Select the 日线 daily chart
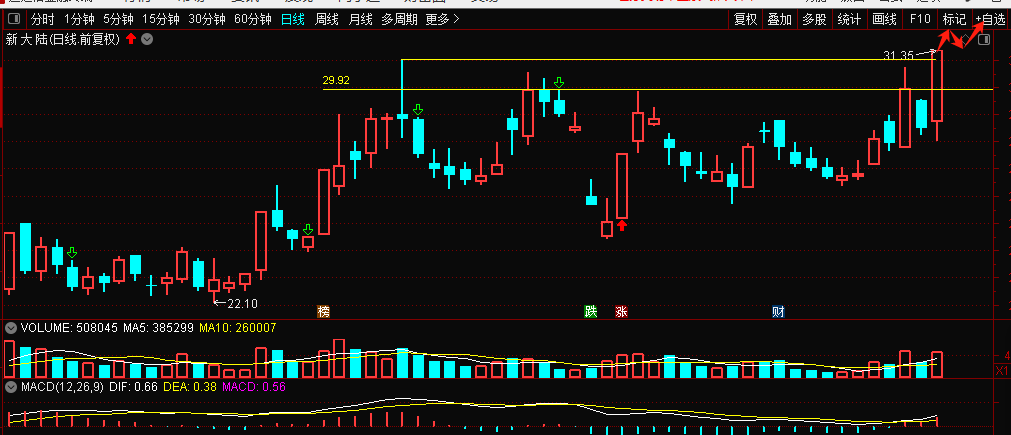The height and width of the screenshot is (435, 1011). (293, 19)
